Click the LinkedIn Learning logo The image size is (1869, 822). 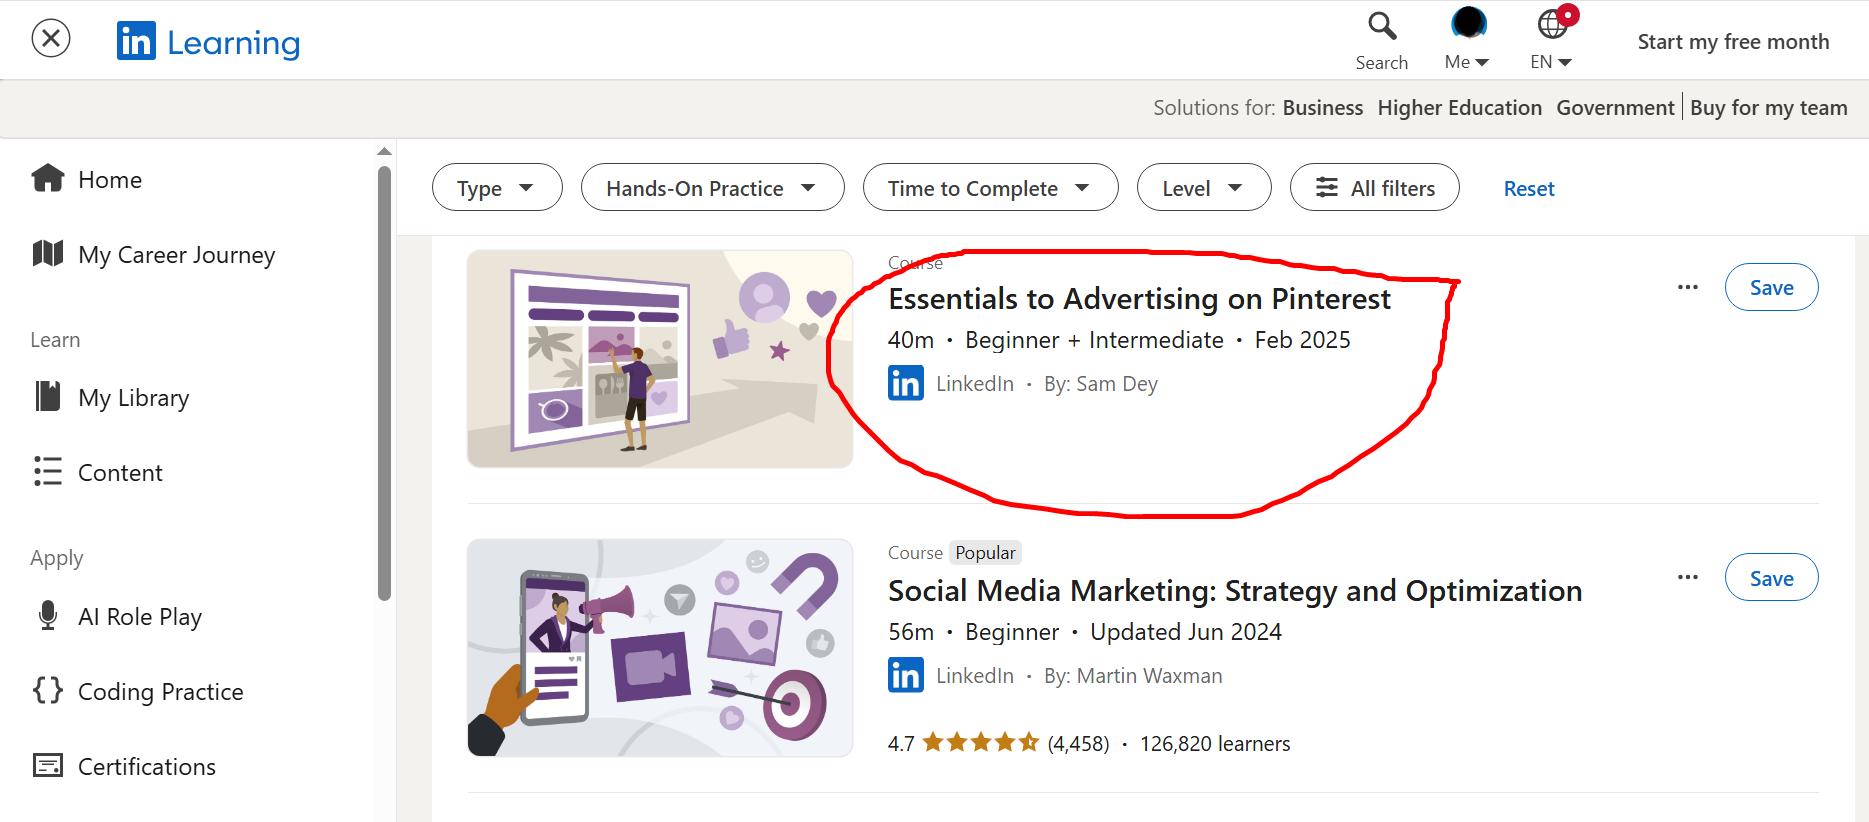click(x=208, y=42)
